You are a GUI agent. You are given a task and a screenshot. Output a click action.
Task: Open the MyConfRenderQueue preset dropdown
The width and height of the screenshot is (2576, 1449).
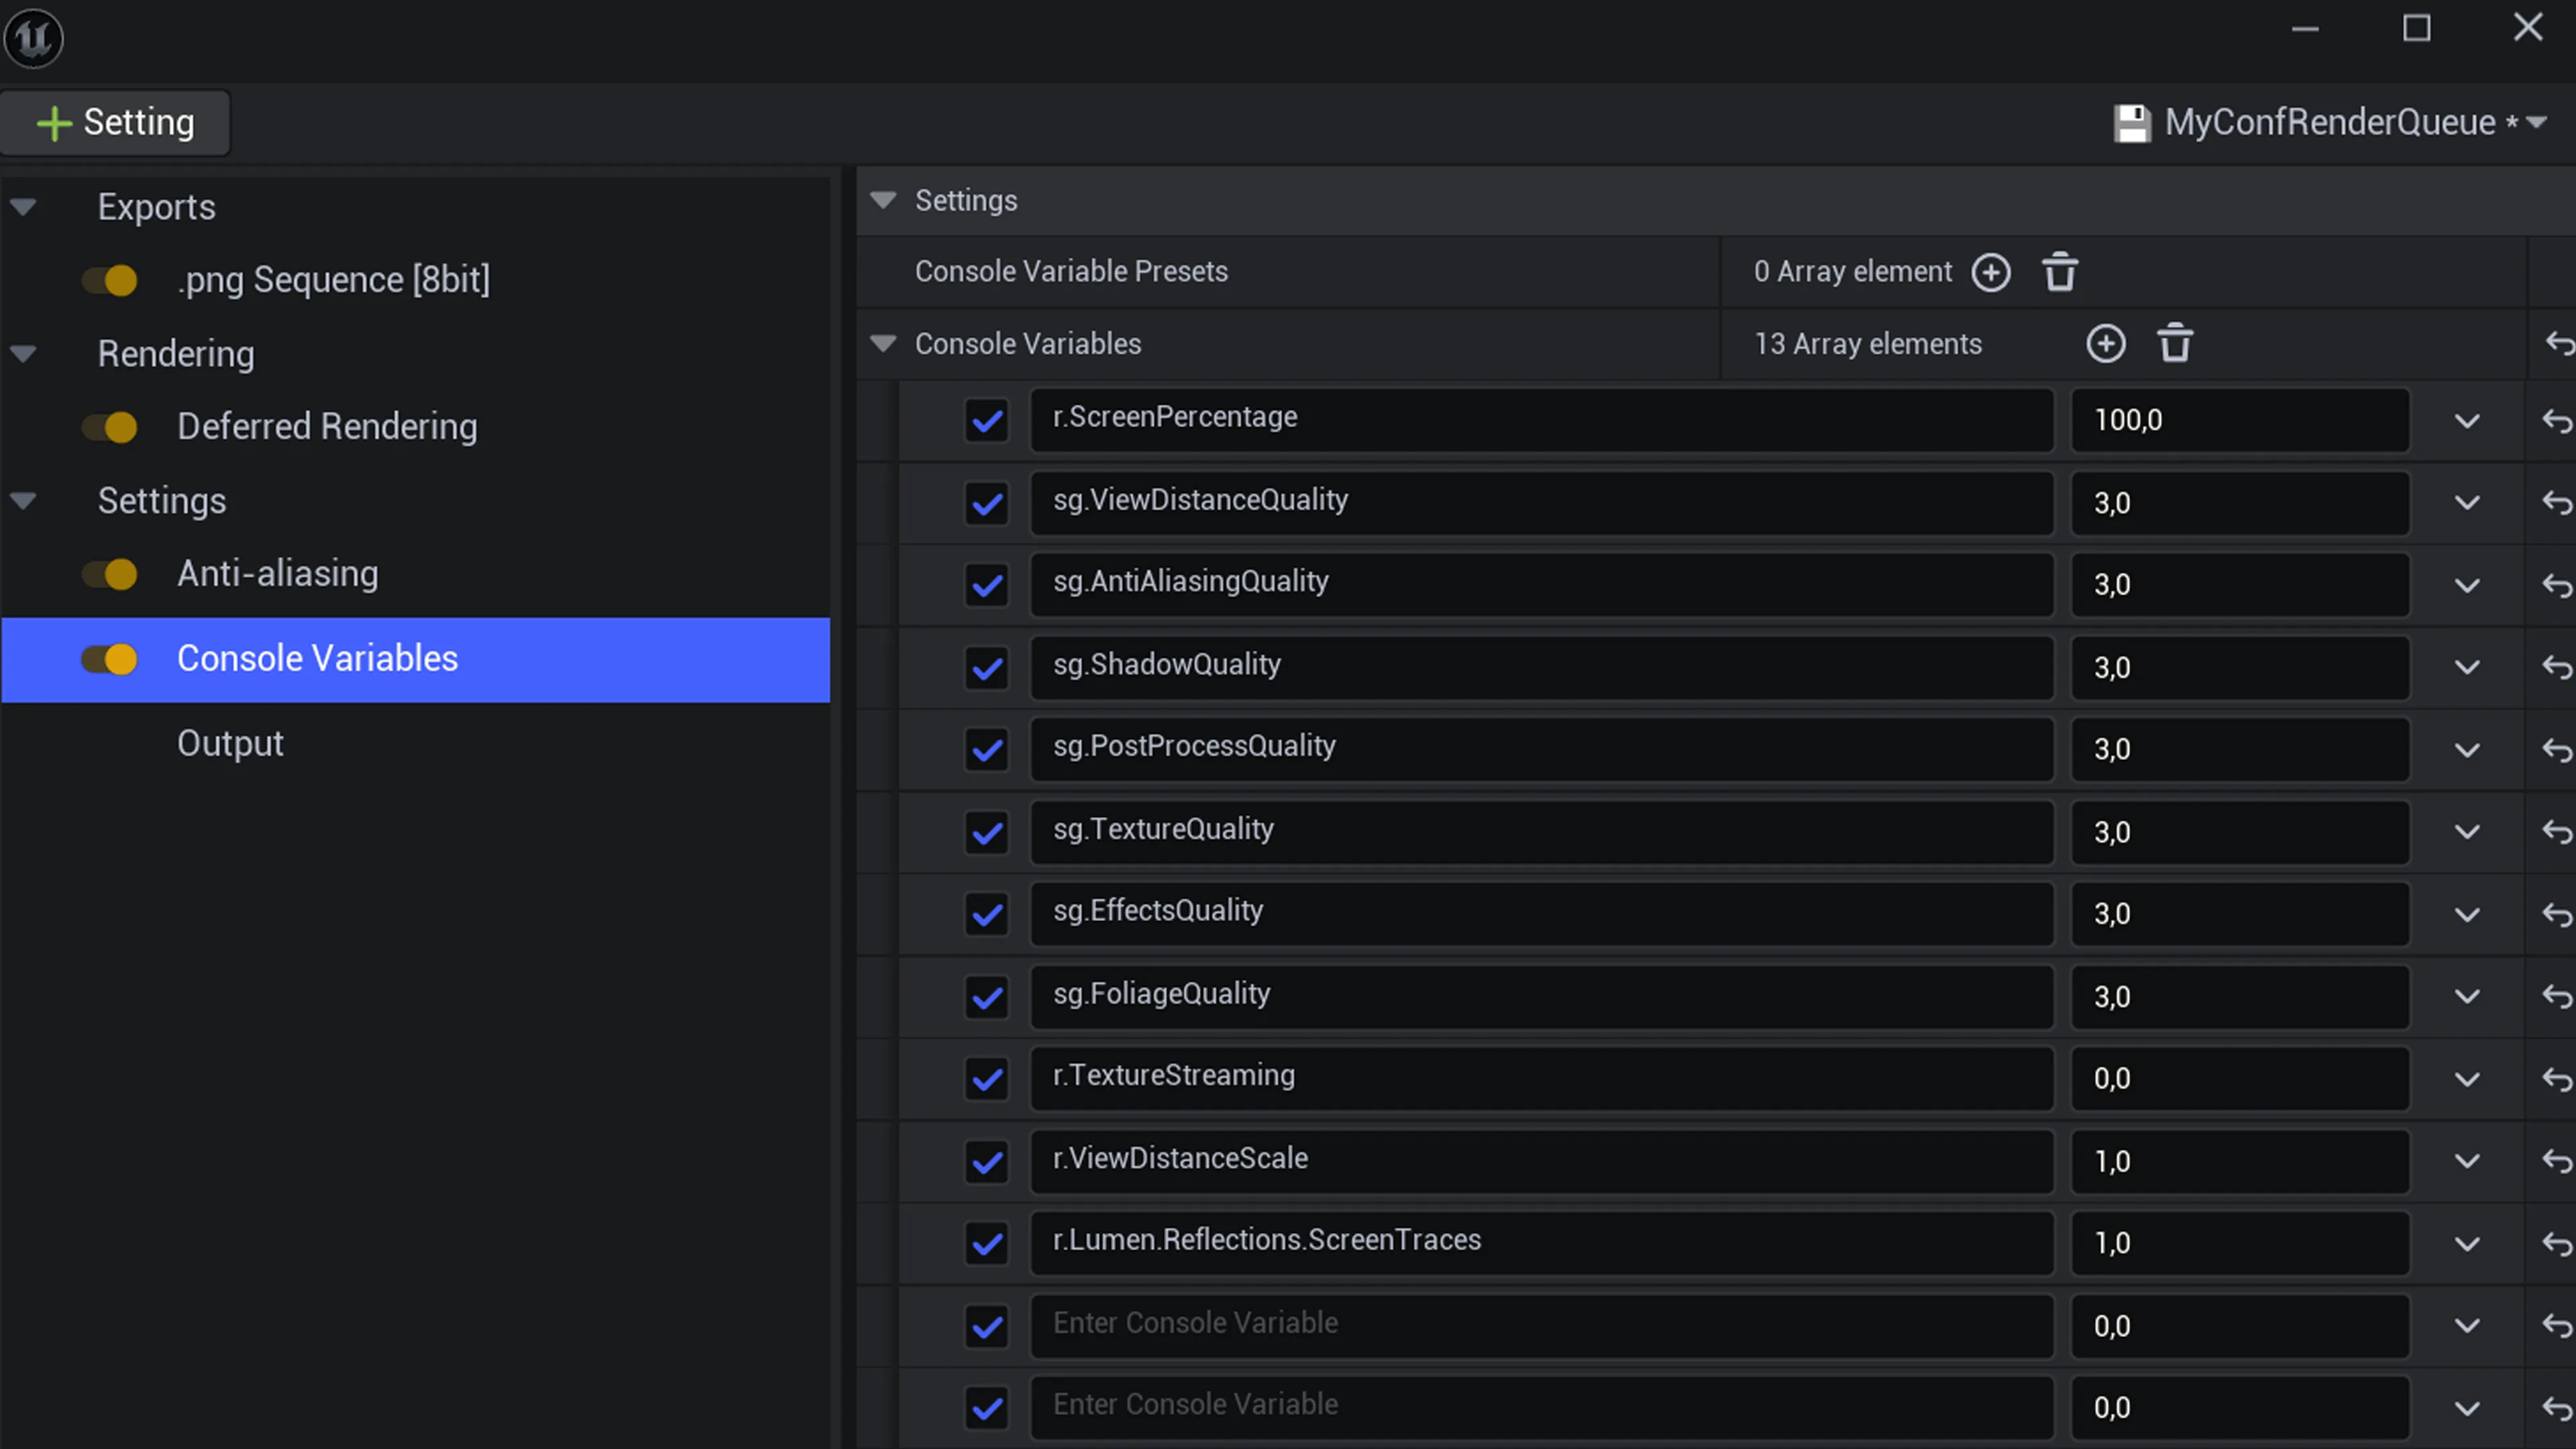pyautogui.click(x=2537, y=123)
